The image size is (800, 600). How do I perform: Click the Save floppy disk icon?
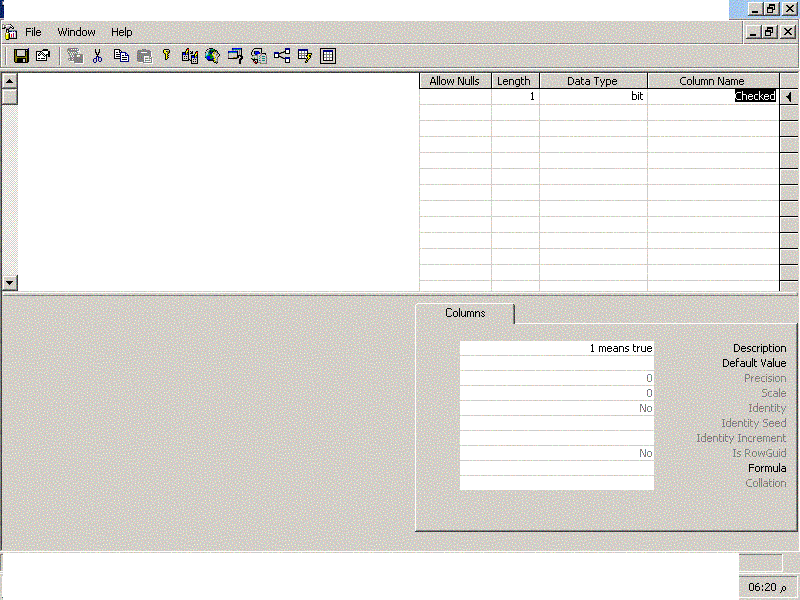click(x=21, y=56)
